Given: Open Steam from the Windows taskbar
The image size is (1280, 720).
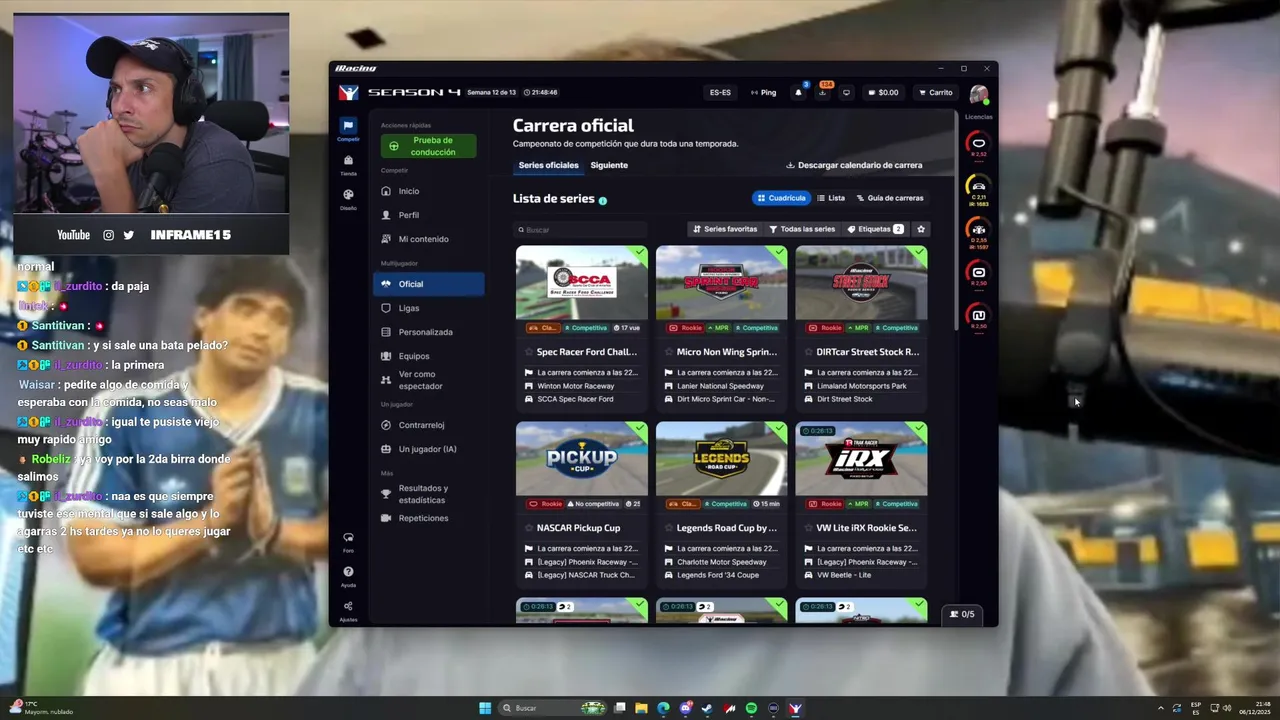Looking at the screenshot, I should 708,708.
